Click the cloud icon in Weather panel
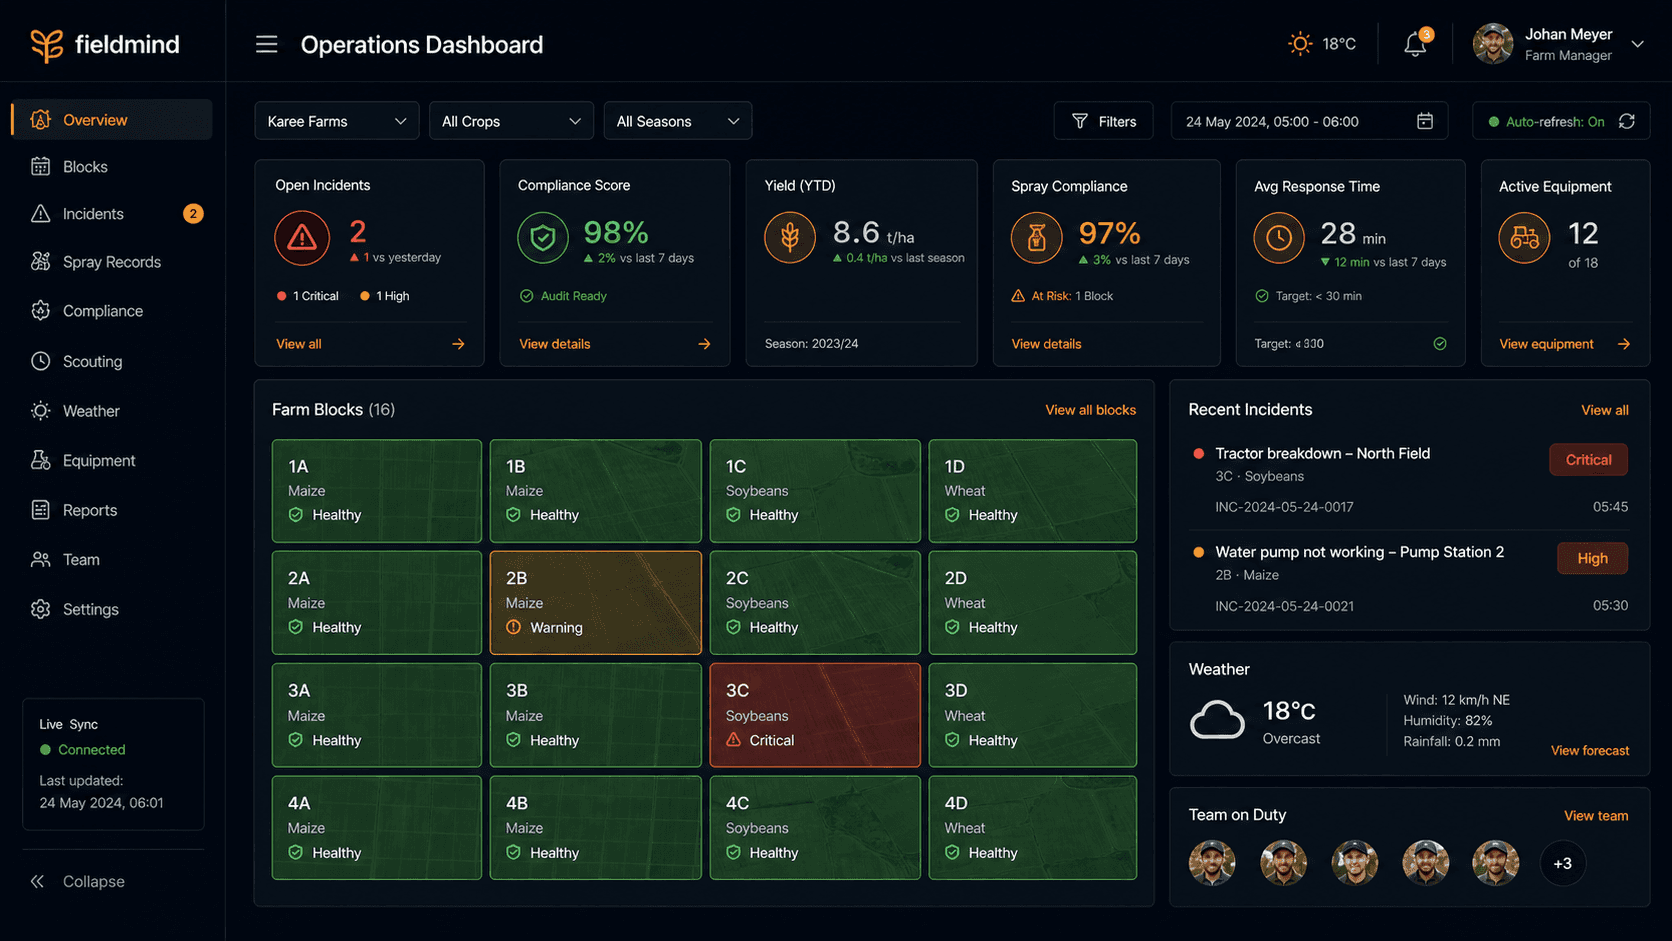 (1217, 720)
